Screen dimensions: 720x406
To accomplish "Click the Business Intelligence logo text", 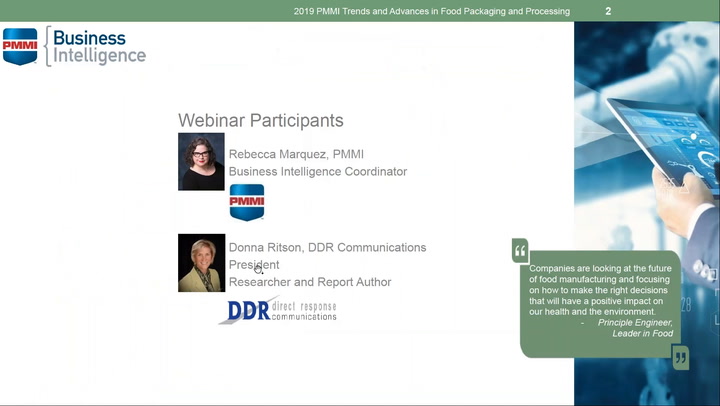I will [x=99, y=46].
